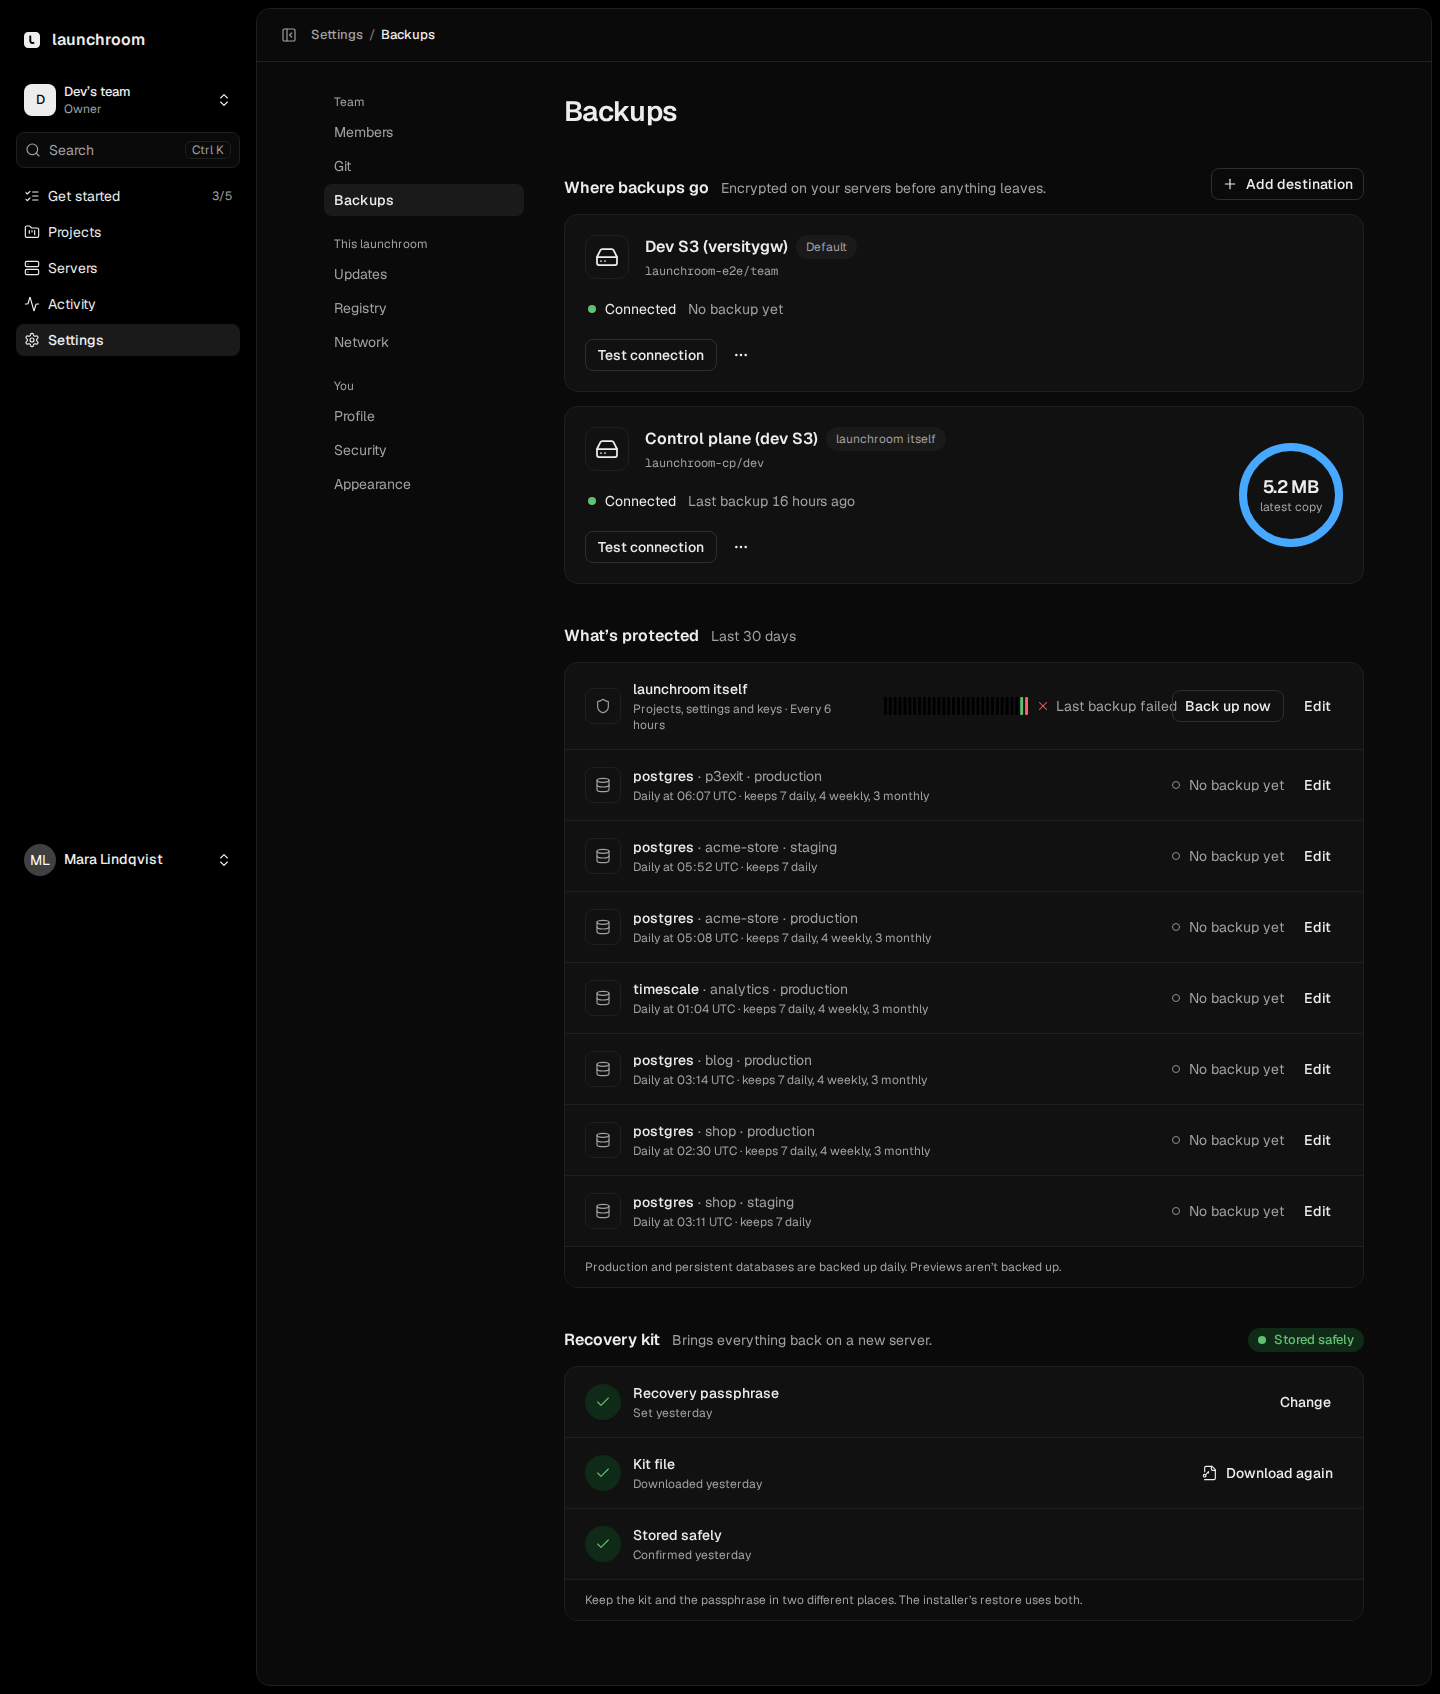Click Back up now button
This screenshot has width=1440, height=1694.
[x=1228, y=706]
